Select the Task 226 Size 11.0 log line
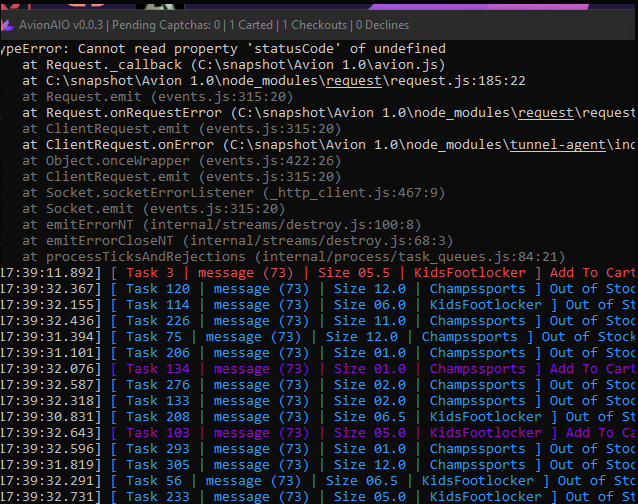The width and height of the screenshot is (638, 504). pyautogui.click(x=319, y=321)
